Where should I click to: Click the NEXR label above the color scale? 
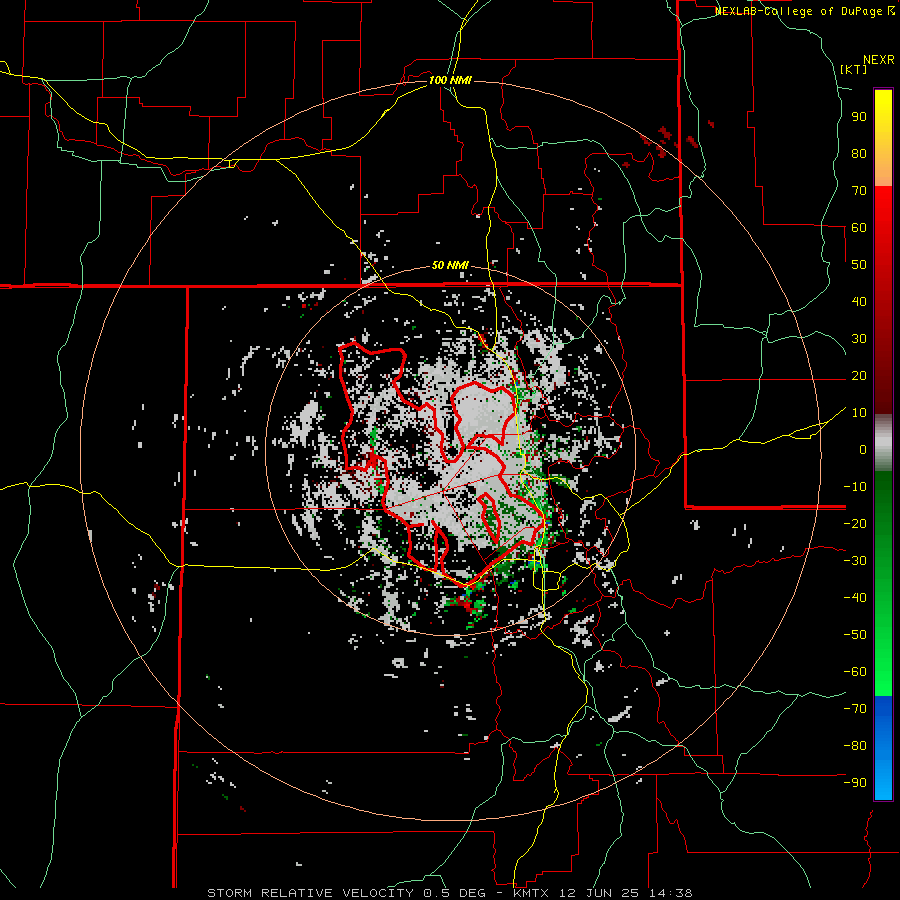click(879, 60)
